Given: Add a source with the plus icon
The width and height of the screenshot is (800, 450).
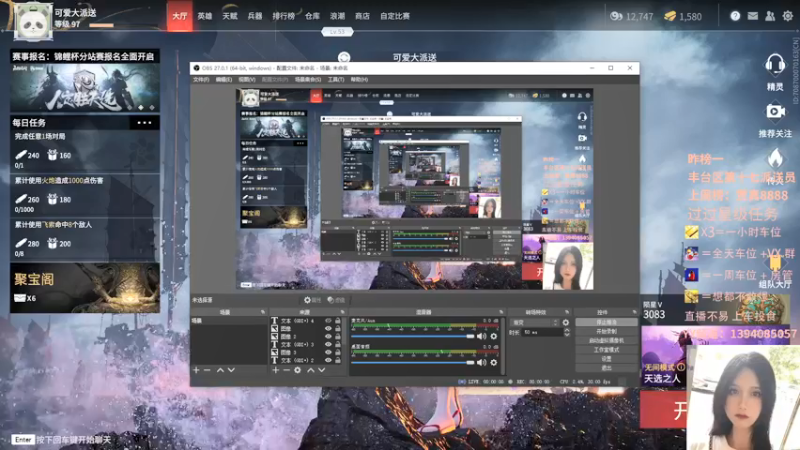Looking at the screenshot, I should [276, 370].
